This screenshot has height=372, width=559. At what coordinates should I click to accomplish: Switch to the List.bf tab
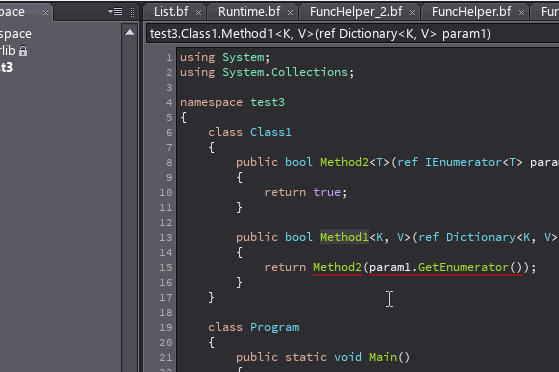(x=171, y=12)
